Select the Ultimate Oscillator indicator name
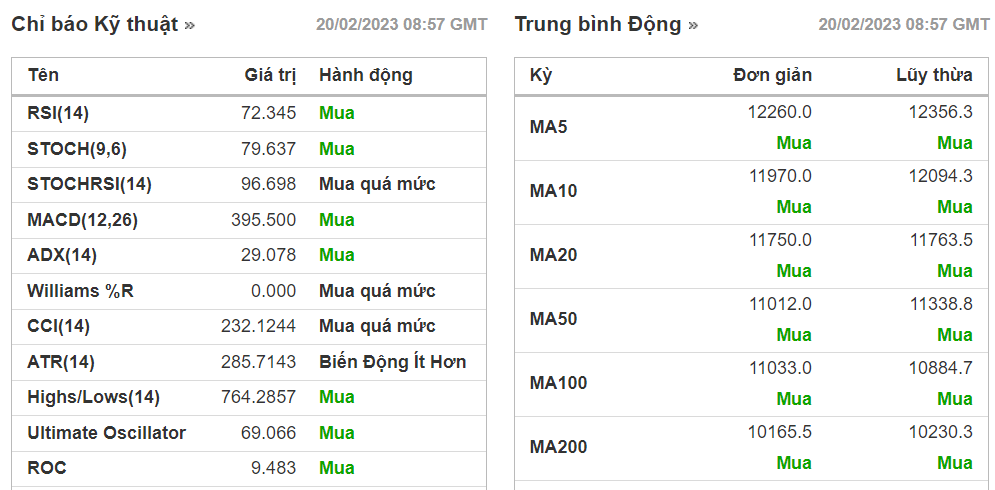Image resolution: width=995 pixels, height=490 pixels. click(107, 433)
